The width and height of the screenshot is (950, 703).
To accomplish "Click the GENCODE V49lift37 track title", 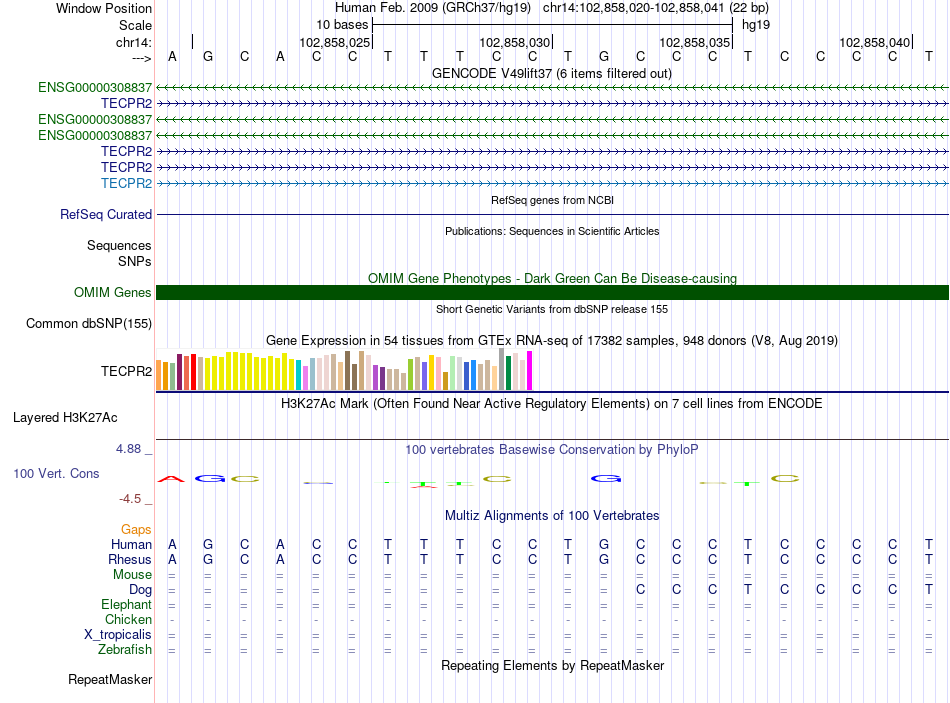I will [551, 74].
